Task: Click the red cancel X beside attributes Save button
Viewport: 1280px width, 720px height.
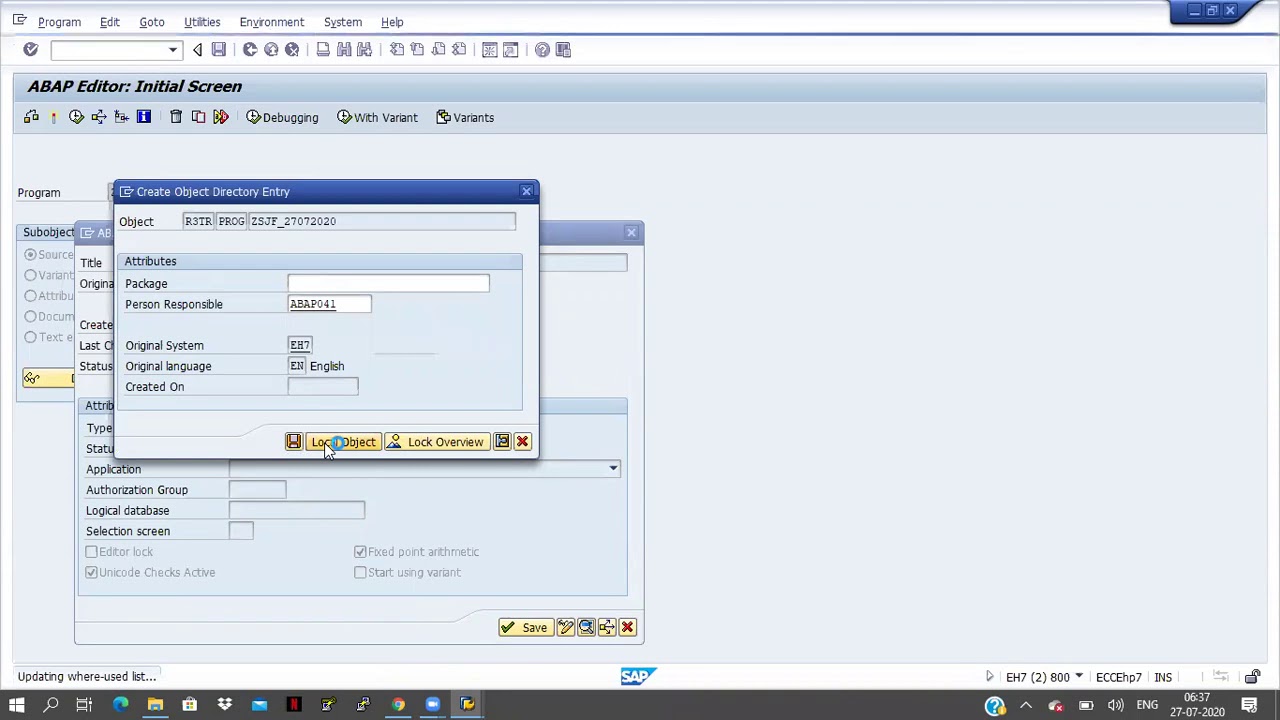Action: (x=627, y=628)
